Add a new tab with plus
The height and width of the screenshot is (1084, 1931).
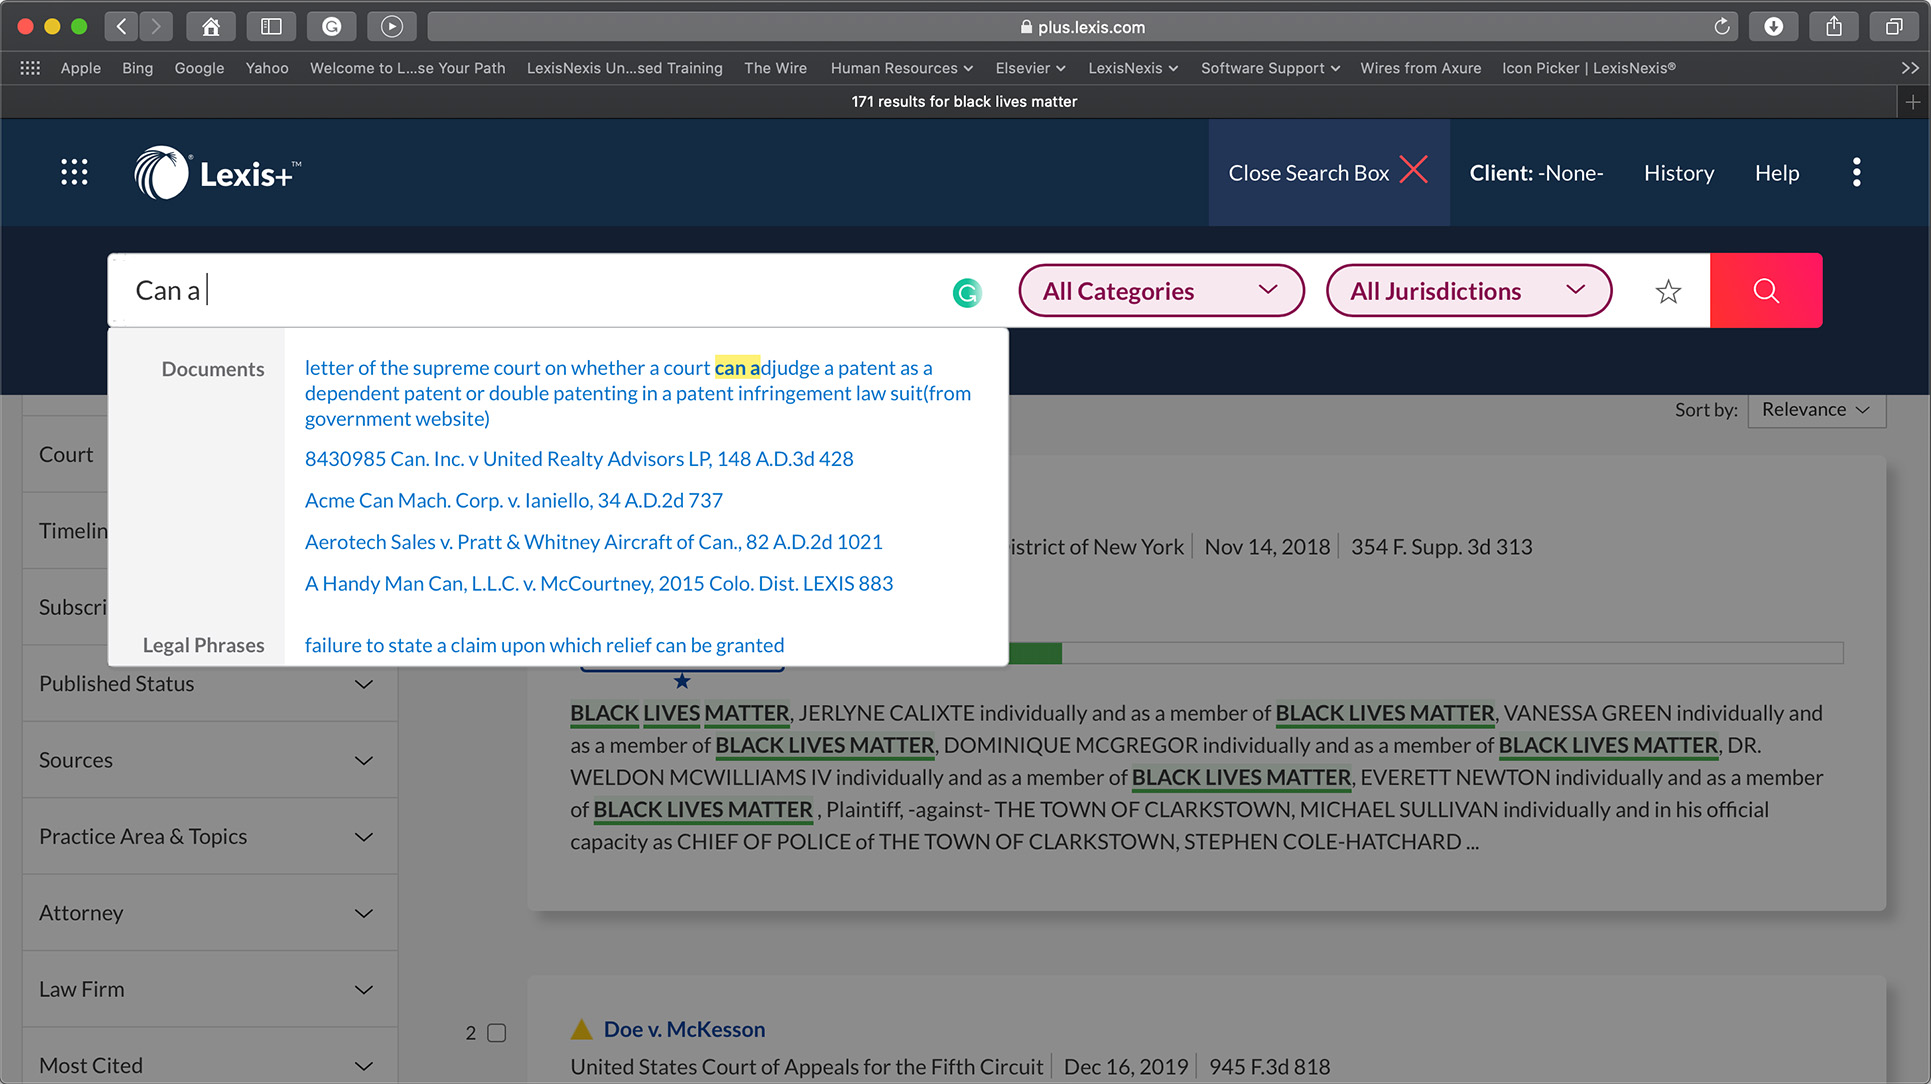[1912, 102]
